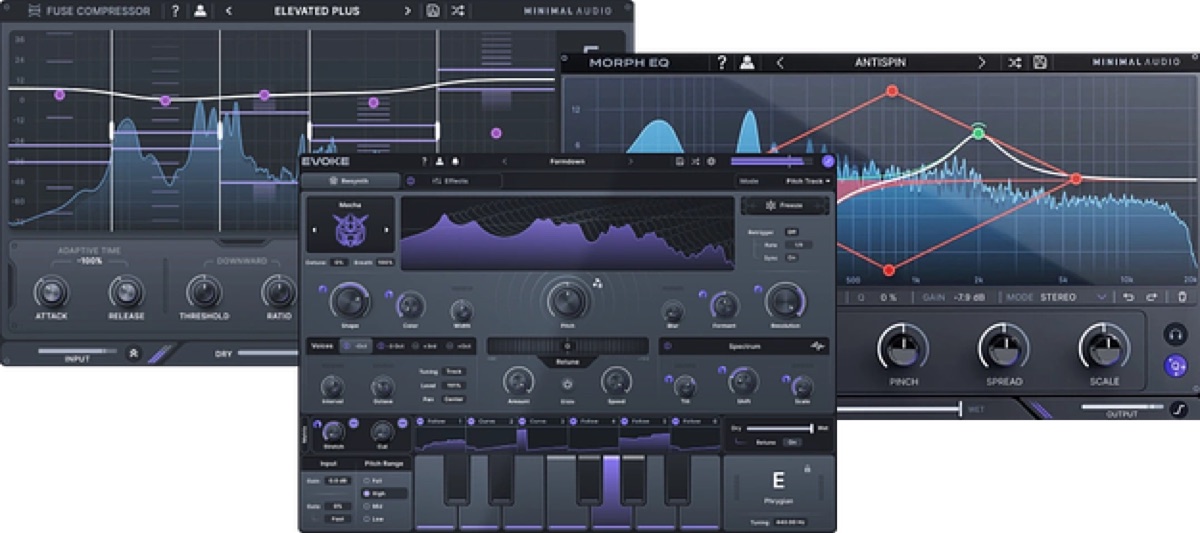Open Evoke help question mark
The width and height of the screenshot is (1200, 533).
pyautogui.click(x=424, y=161)
